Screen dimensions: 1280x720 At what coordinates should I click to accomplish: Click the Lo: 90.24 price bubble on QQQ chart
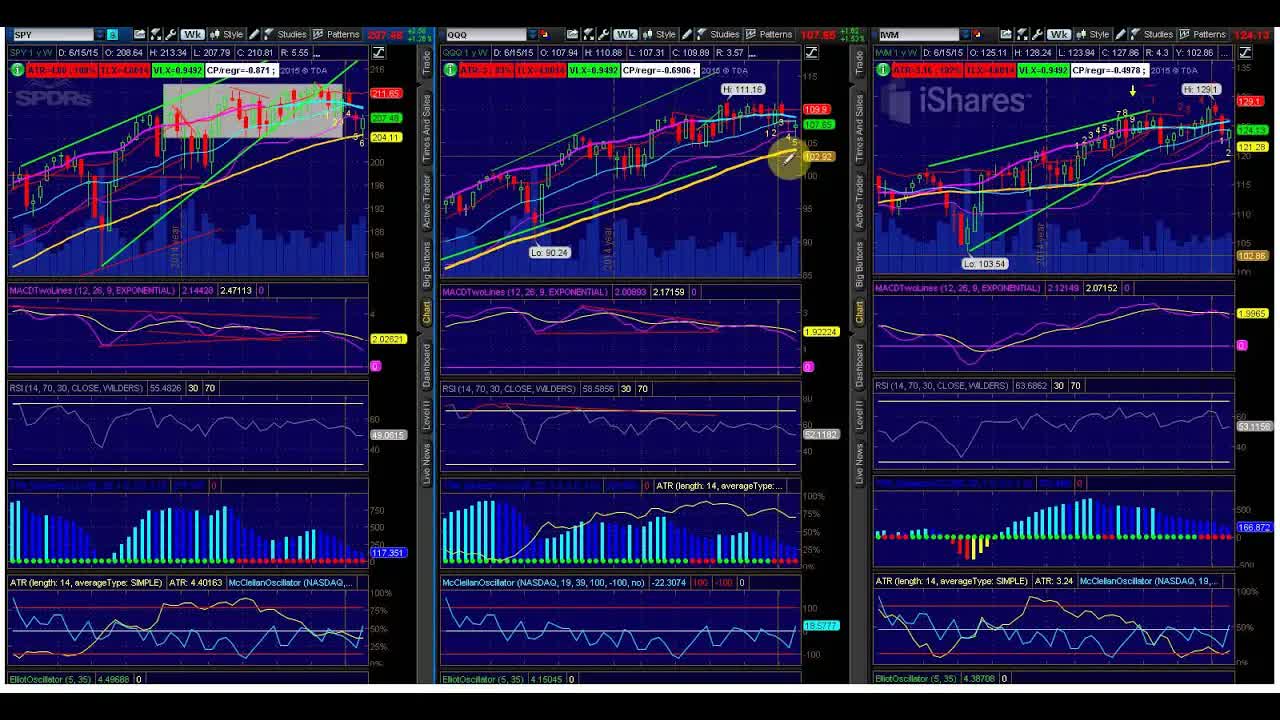[x=549, y=252]
